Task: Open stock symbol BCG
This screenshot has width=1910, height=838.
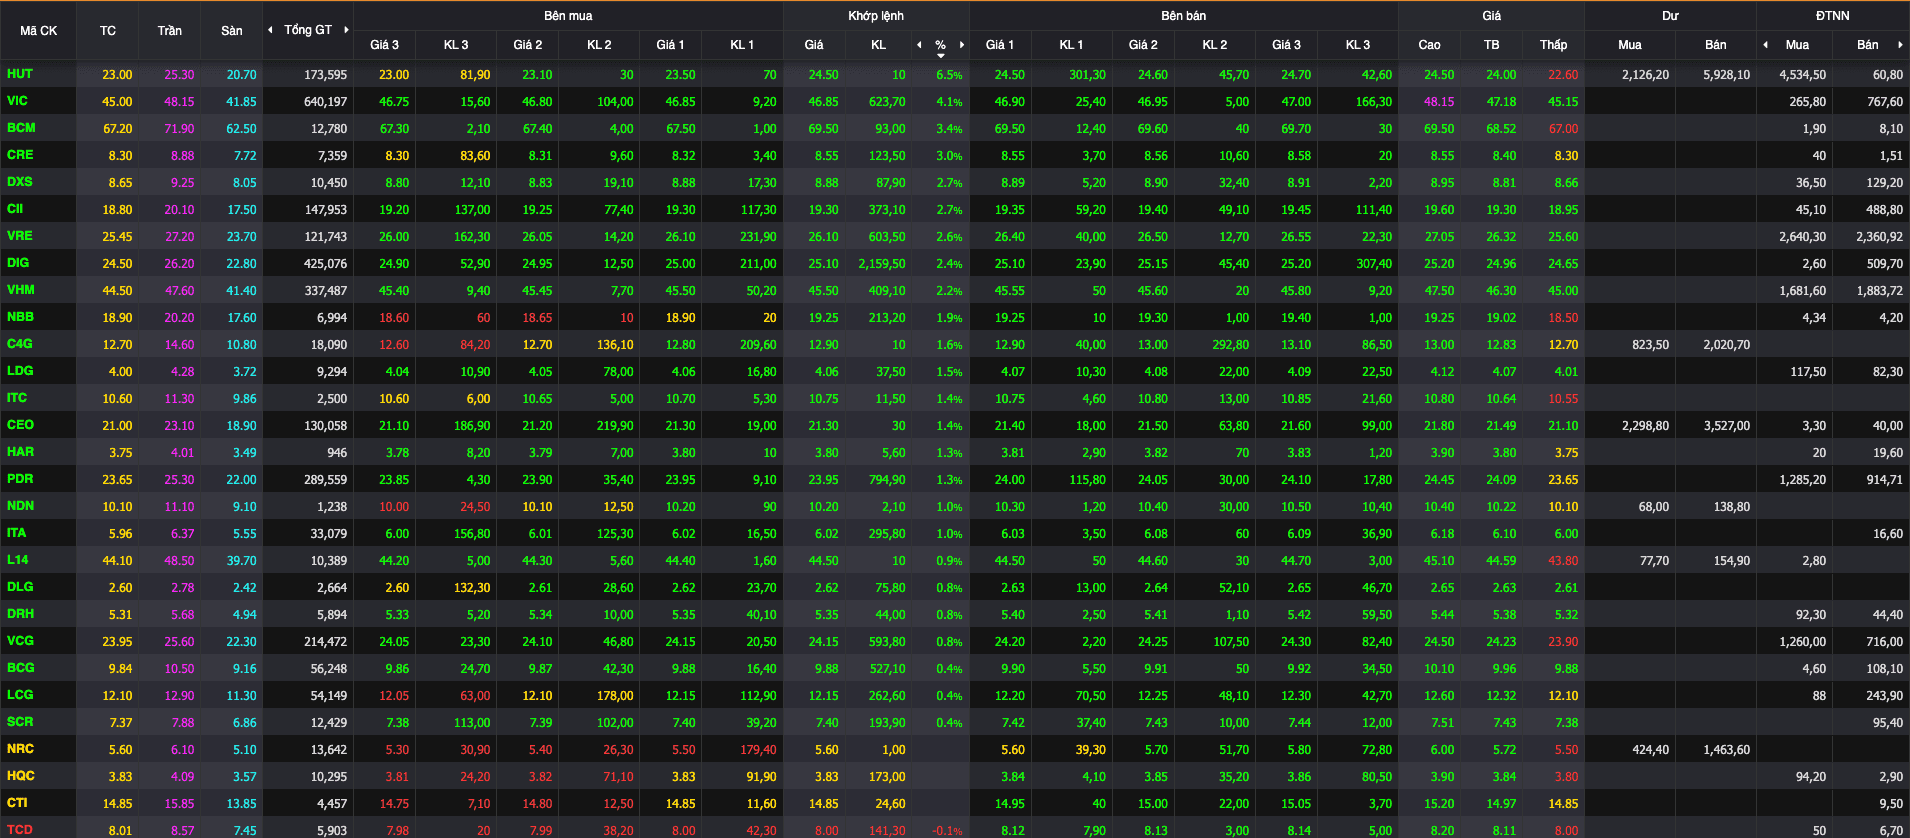Action: click(x=20, y=668)
